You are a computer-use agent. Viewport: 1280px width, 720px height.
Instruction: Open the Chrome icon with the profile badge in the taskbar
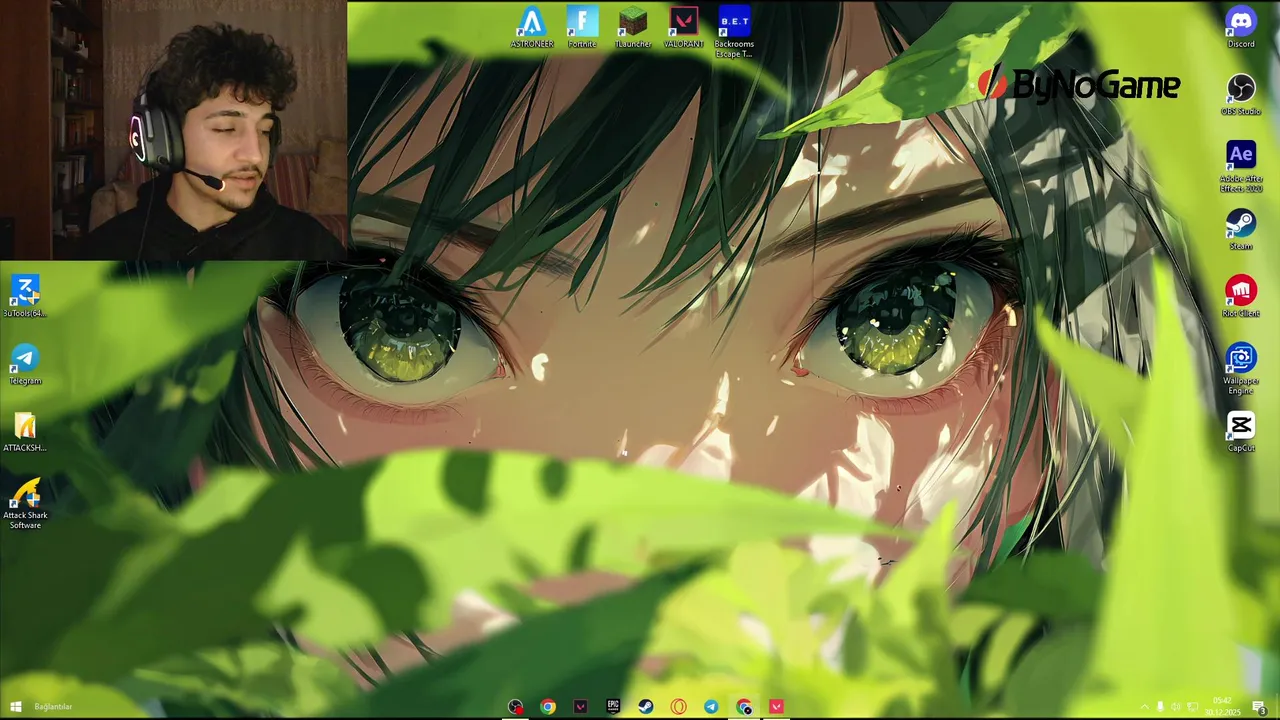744,707
